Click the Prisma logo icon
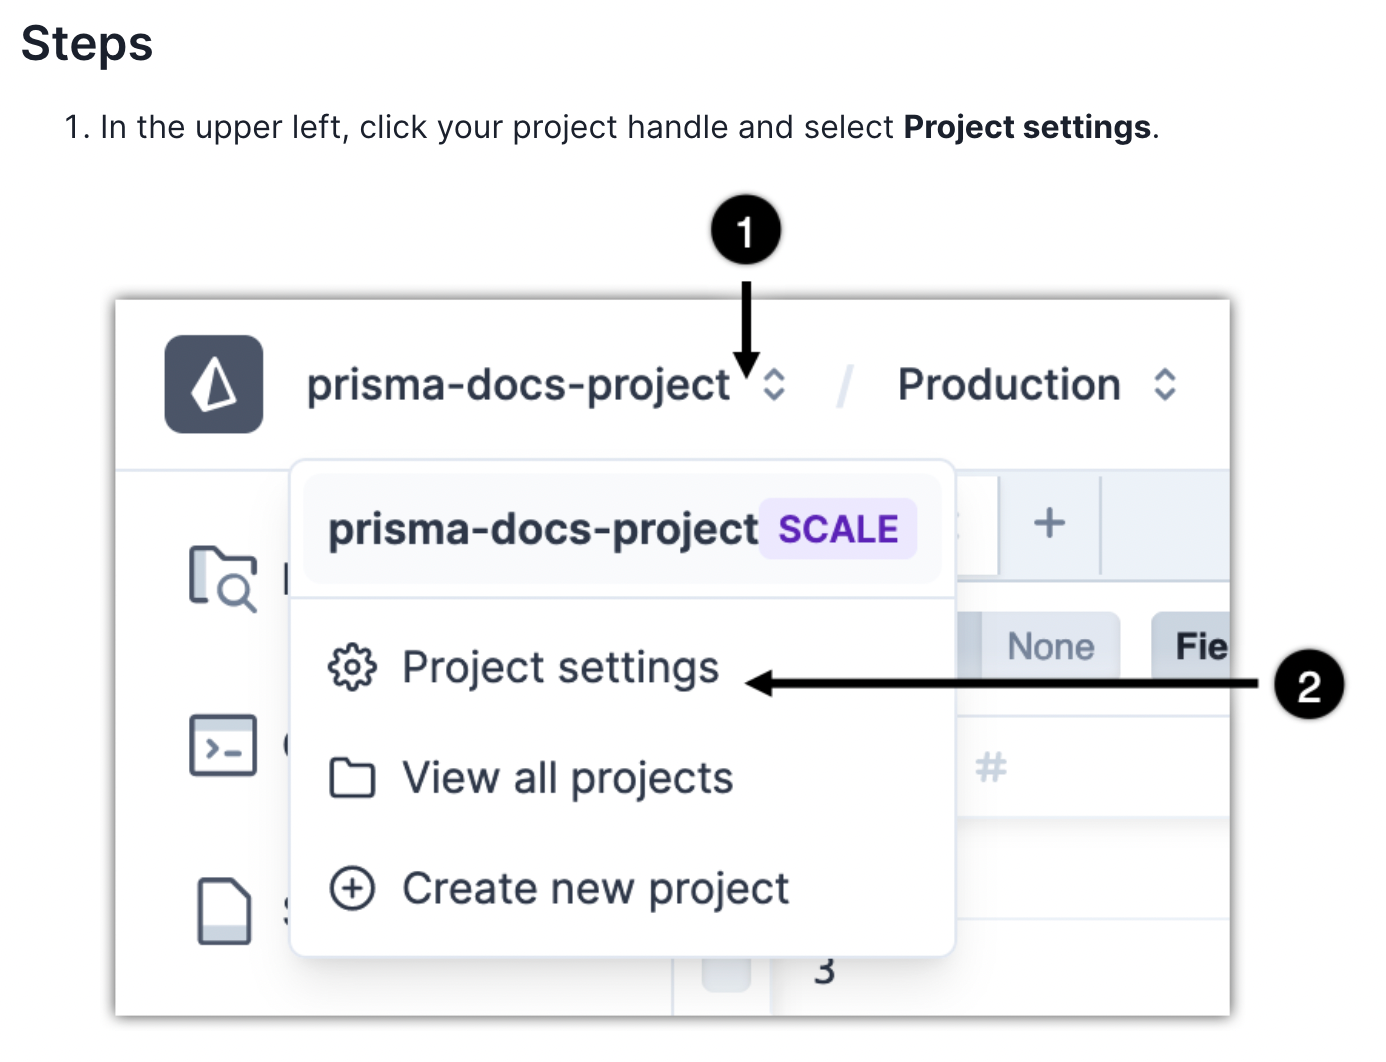Screen dimensions: 1386x1062 pyautogui.click(x=214, y=384)
